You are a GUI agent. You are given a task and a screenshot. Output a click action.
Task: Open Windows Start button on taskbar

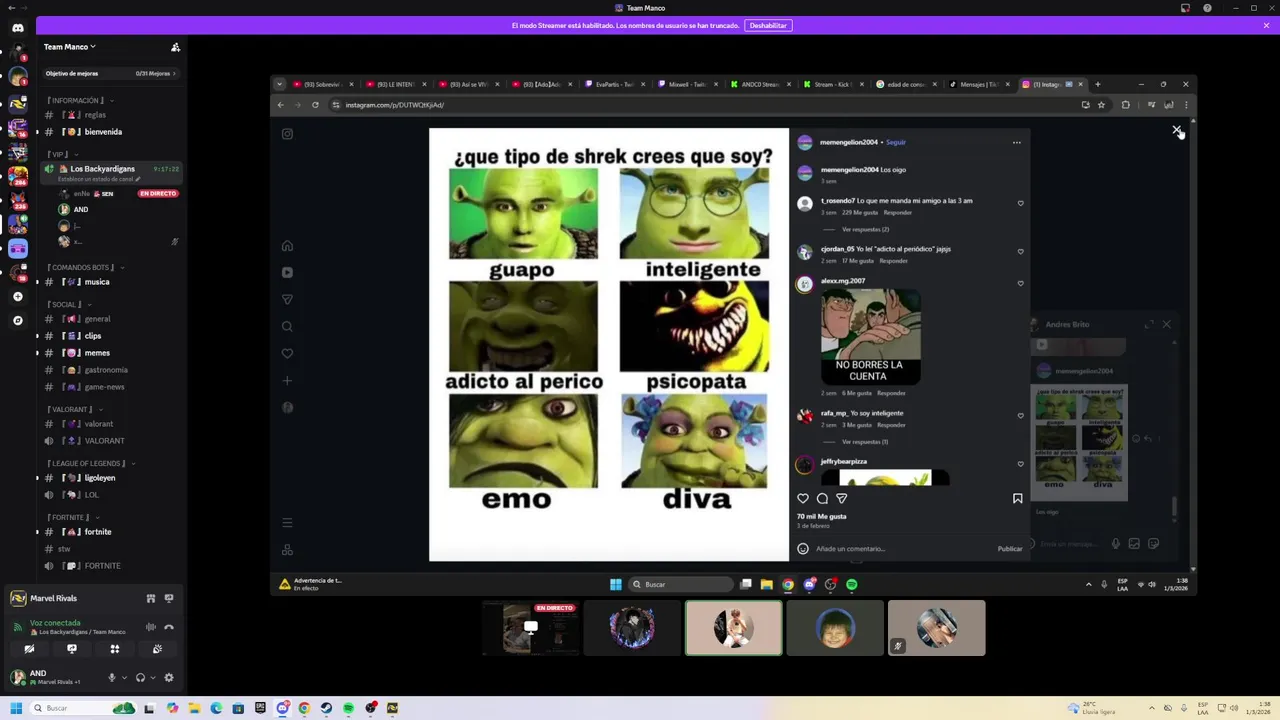pyautogui.click(x=15, y=708)
